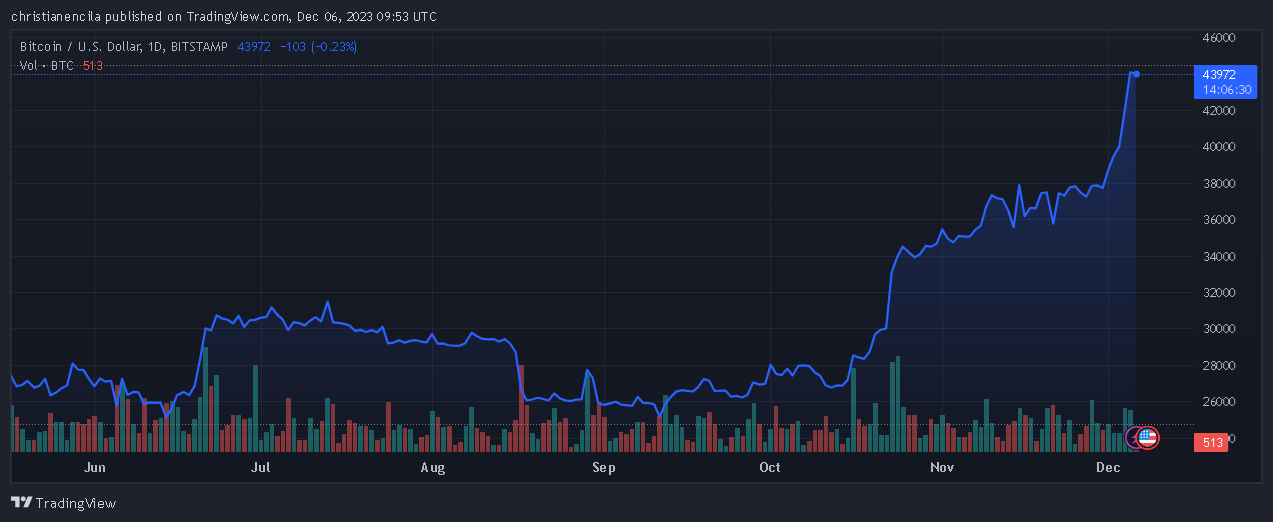Click the 46000 price scale label
This screenshot has height=522, width=1273.
pos(1219,38)
